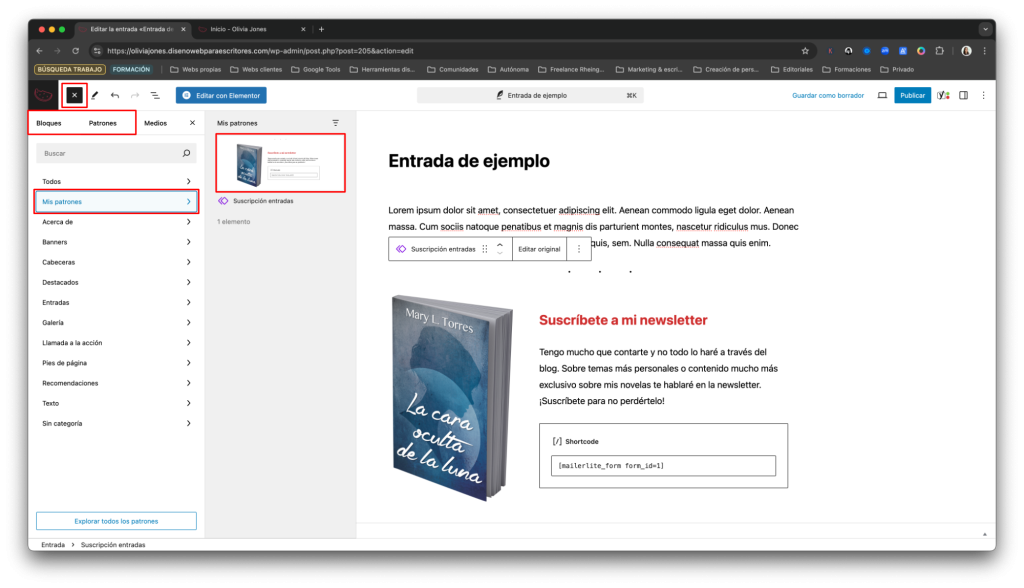Switch to the Medios tab
Image resolution: width=1024 pixels, height=588 pixels.
click(x=155, y=123)
